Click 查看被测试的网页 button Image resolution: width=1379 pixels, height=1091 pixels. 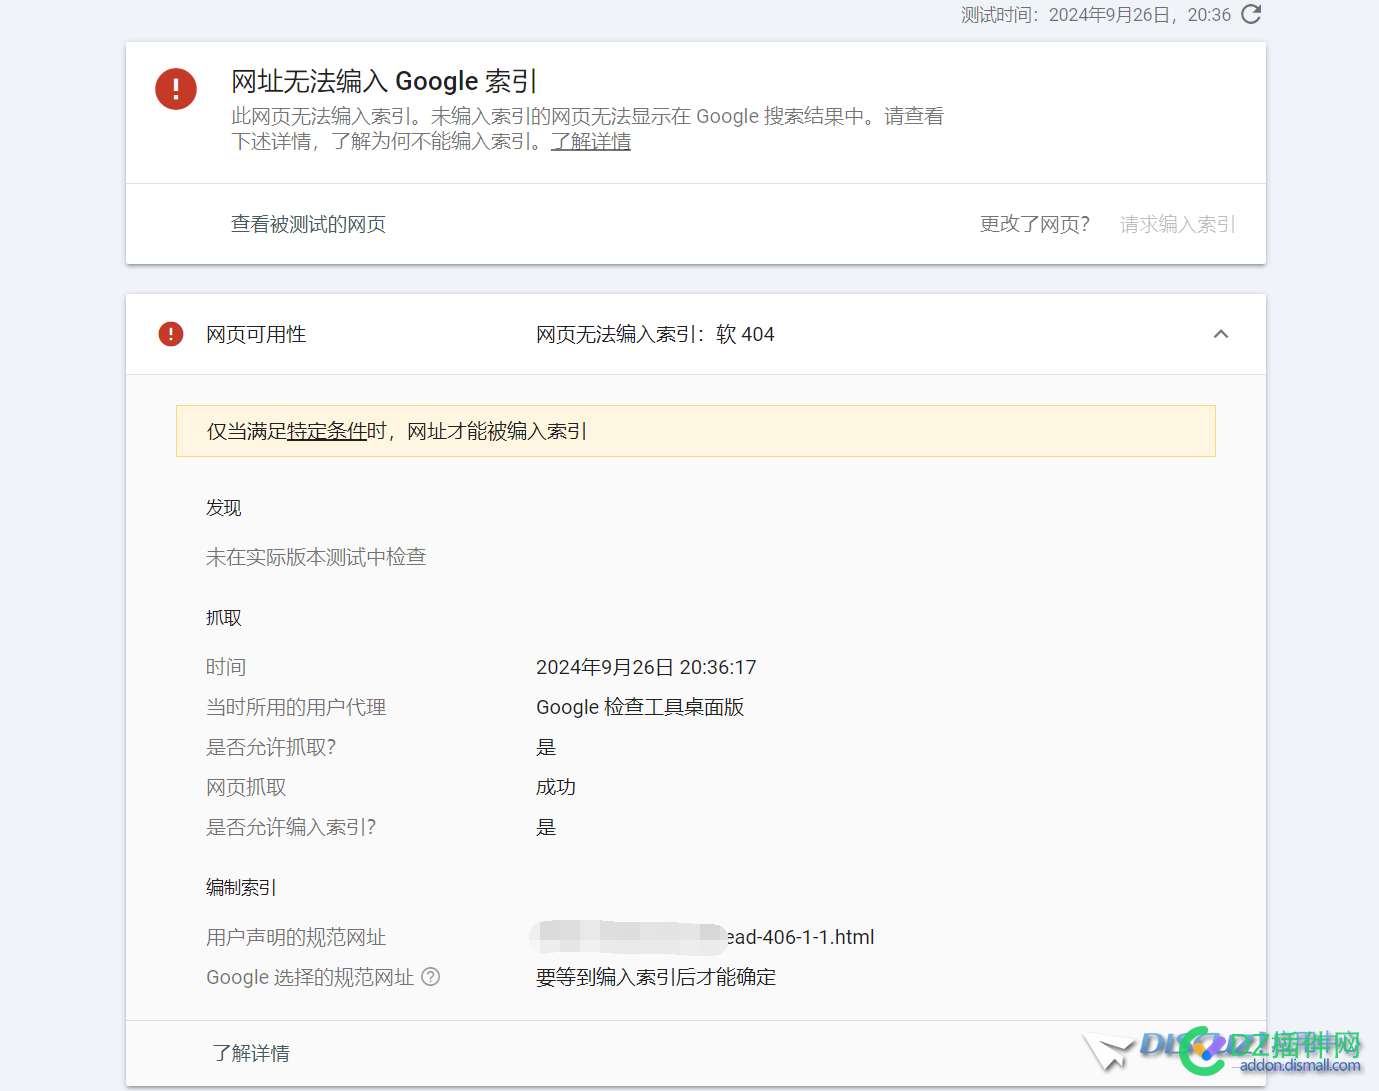click(x=308, y=224)
